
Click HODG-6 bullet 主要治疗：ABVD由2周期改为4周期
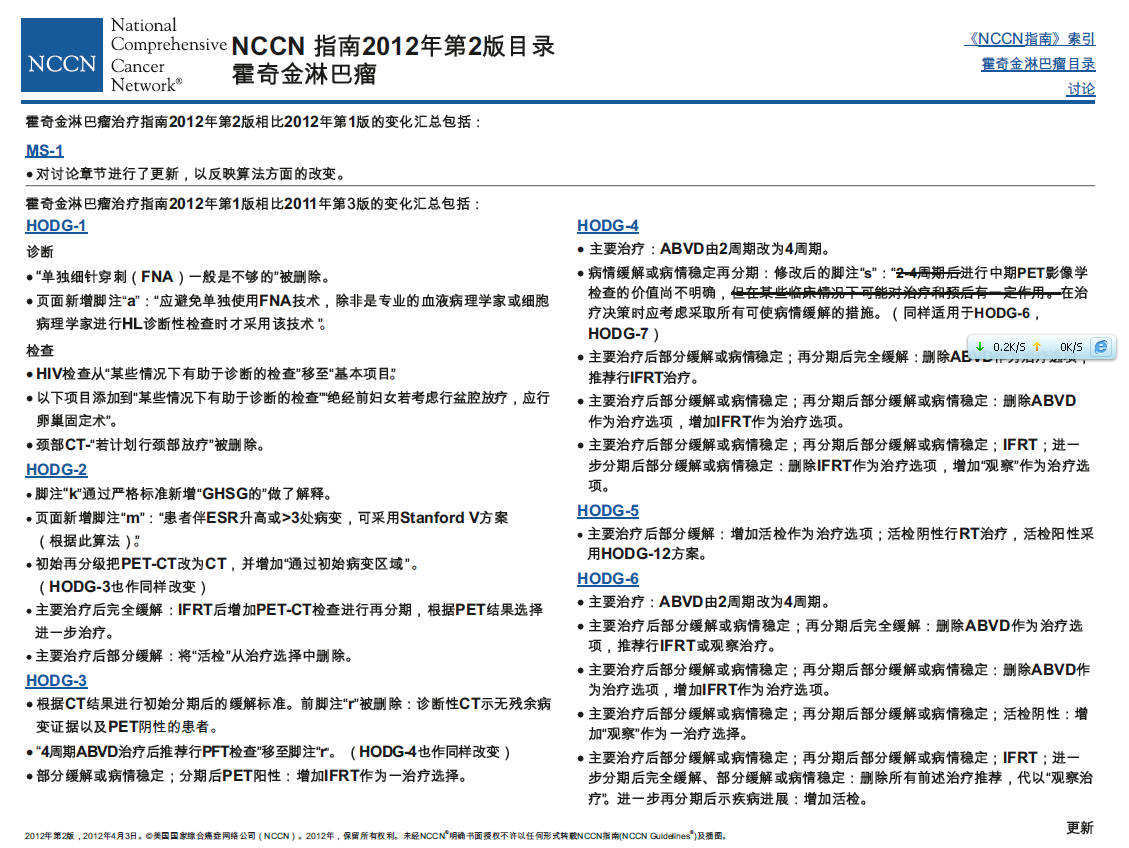click(x=704, y=602)
